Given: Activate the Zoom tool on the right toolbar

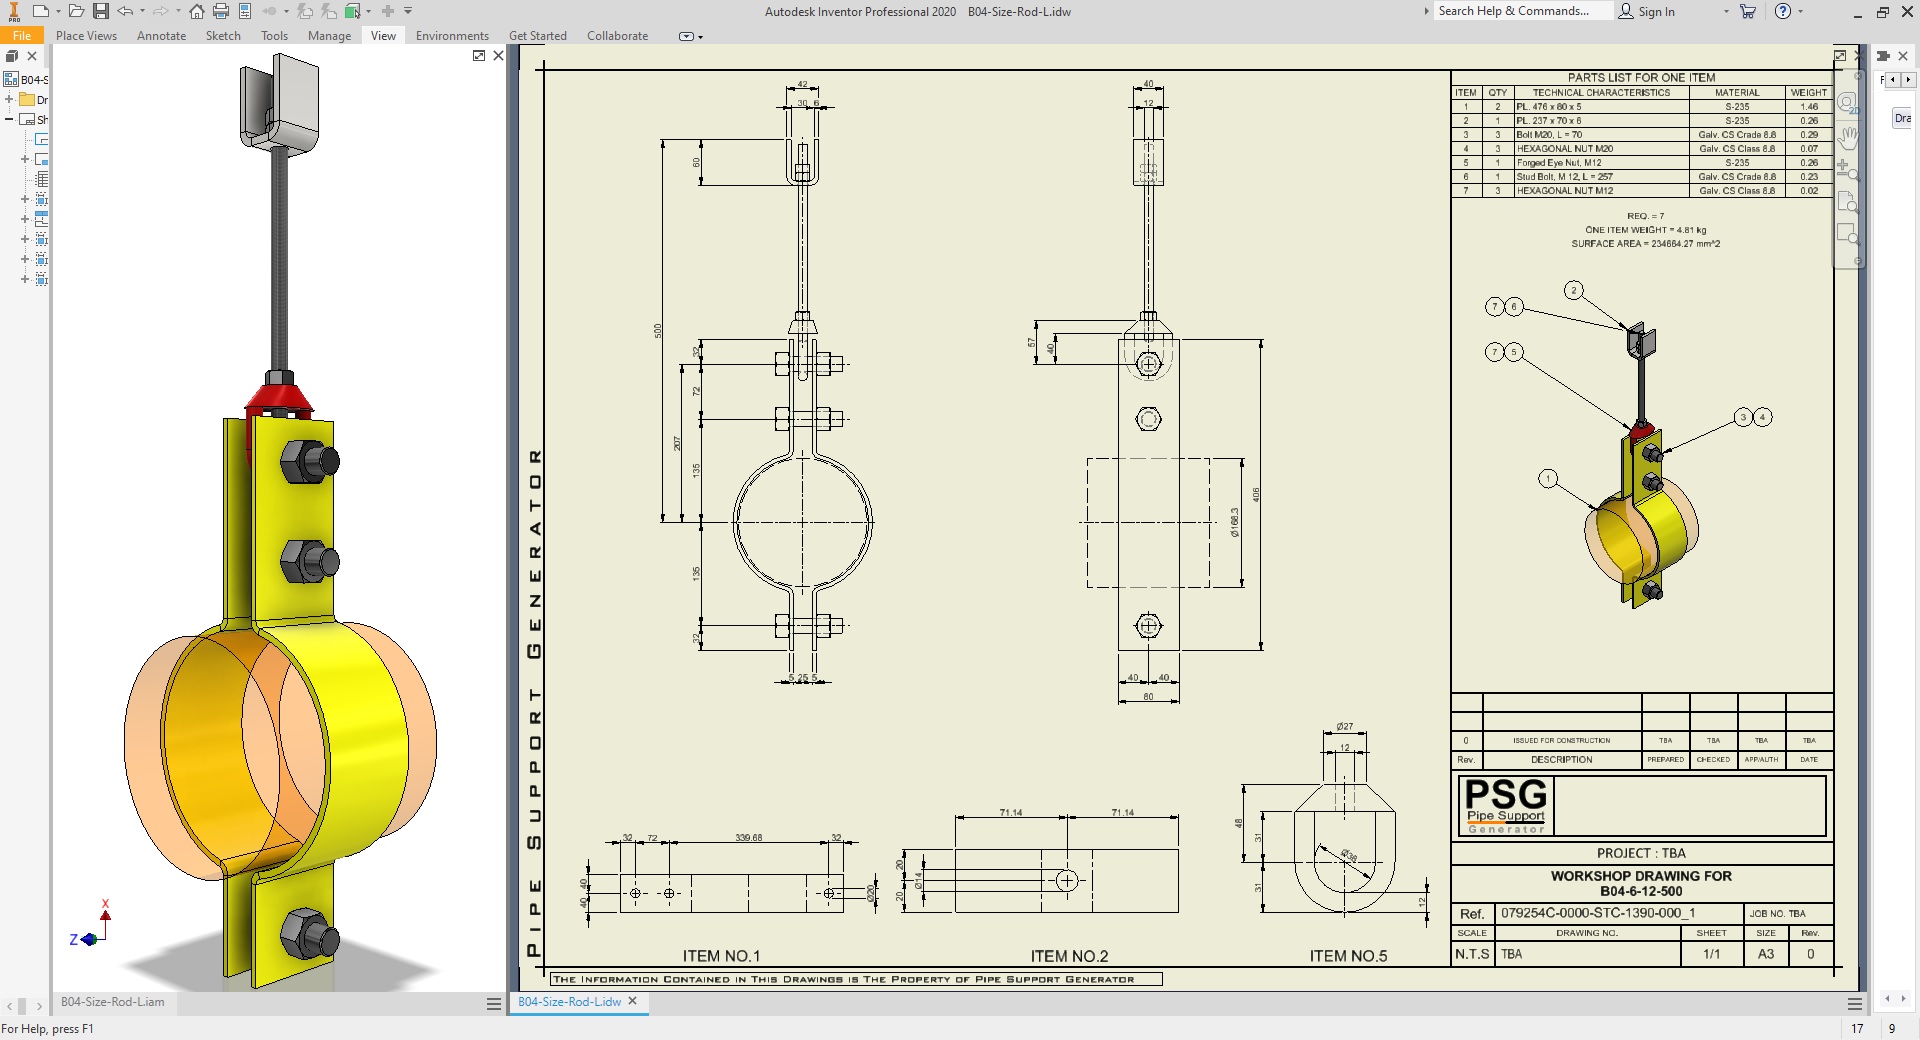Looking at the screenshot, I should 1845,170.
